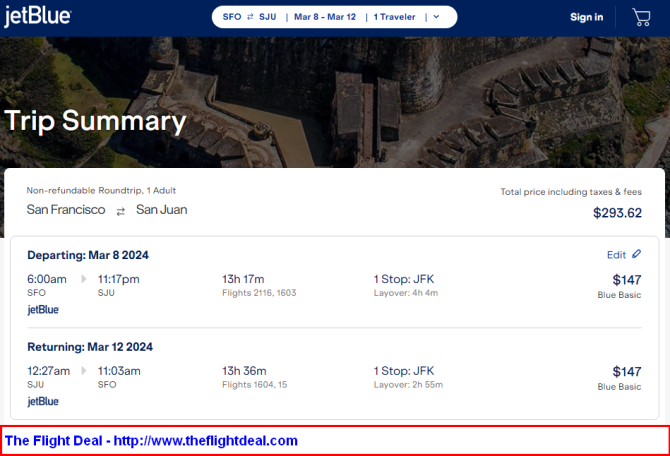The image size is (670, 456).
Task: Click arrival time 11:17pm
Action: pos(118,279)
